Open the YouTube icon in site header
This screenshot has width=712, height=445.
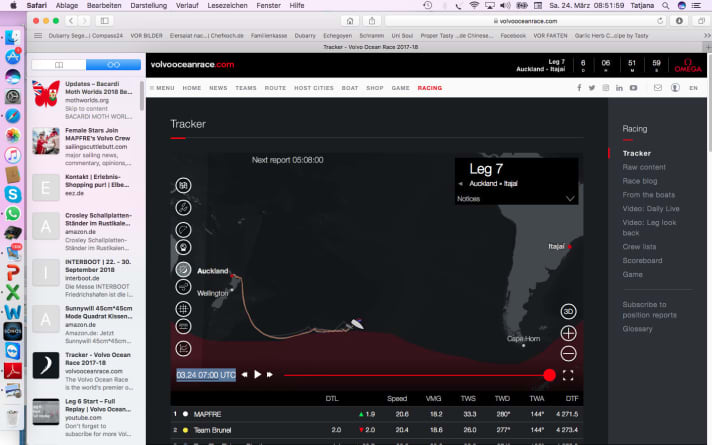coord(633,88)
